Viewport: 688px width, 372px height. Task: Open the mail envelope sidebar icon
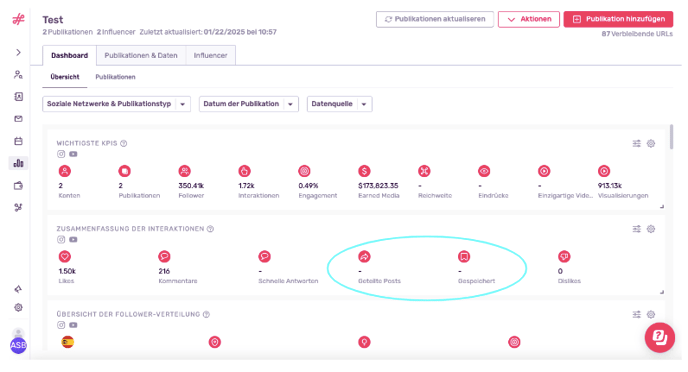coord(18,119)
